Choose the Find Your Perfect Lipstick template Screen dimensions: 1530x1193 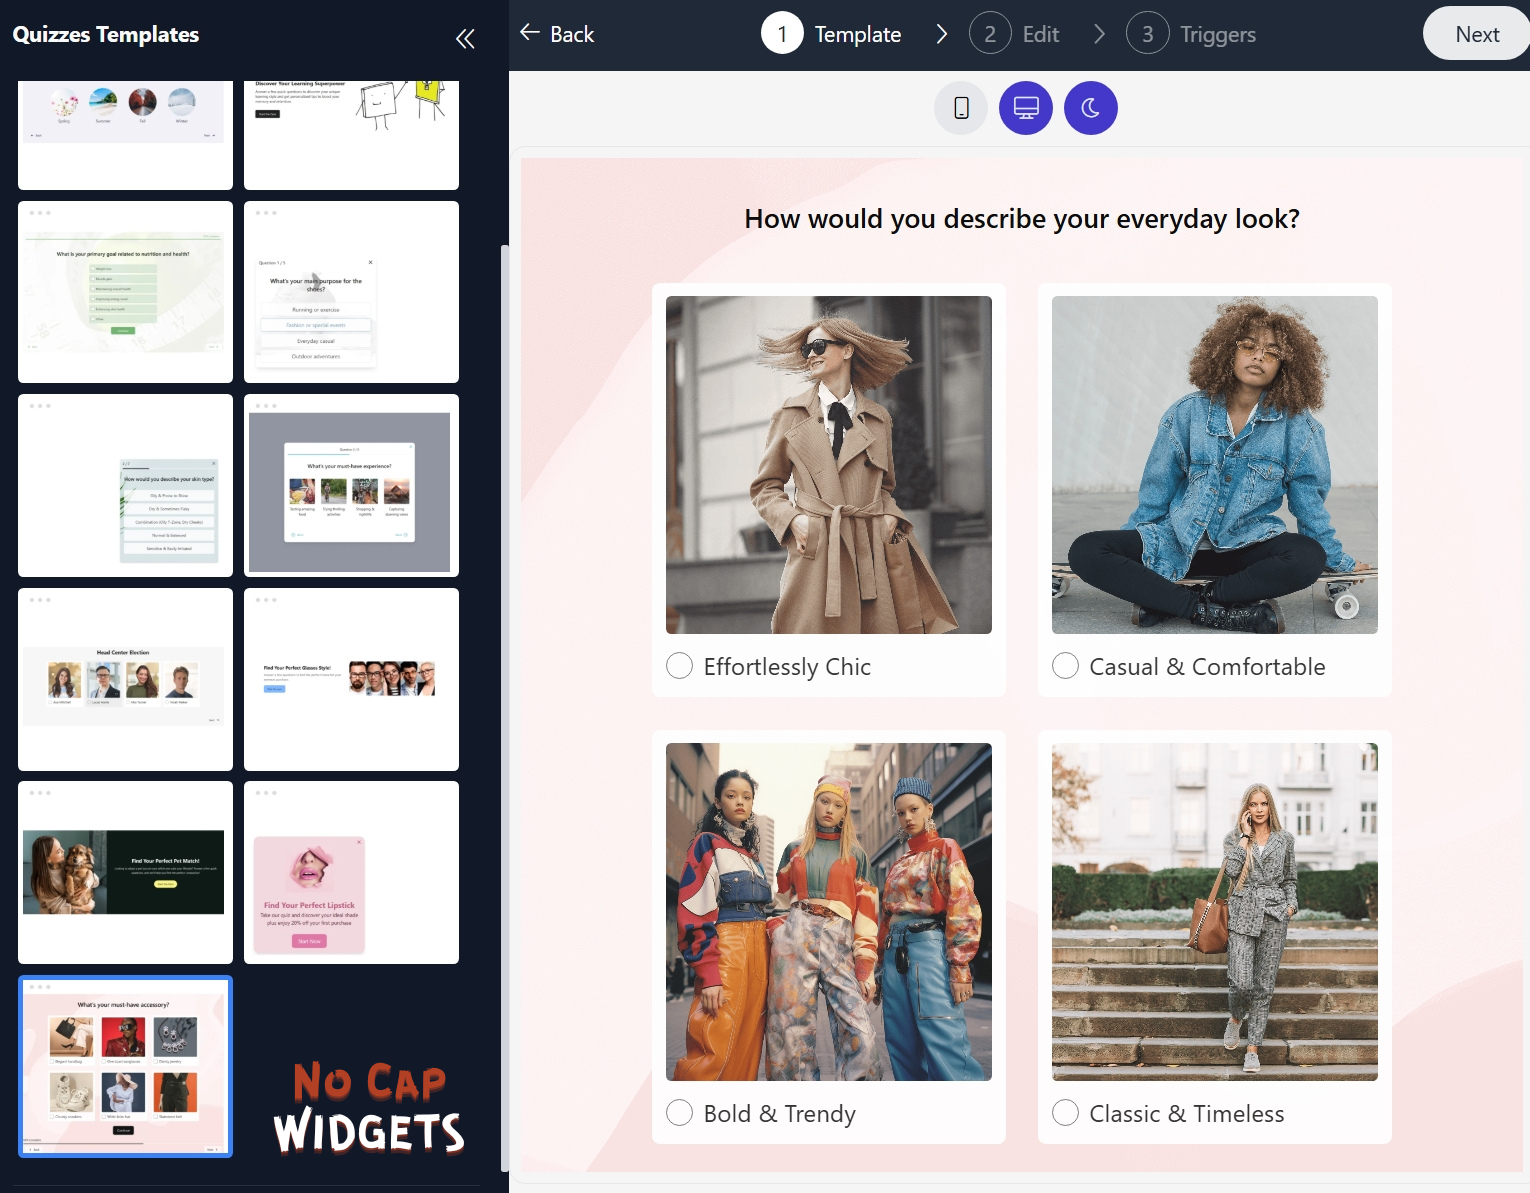coord(351,872)
